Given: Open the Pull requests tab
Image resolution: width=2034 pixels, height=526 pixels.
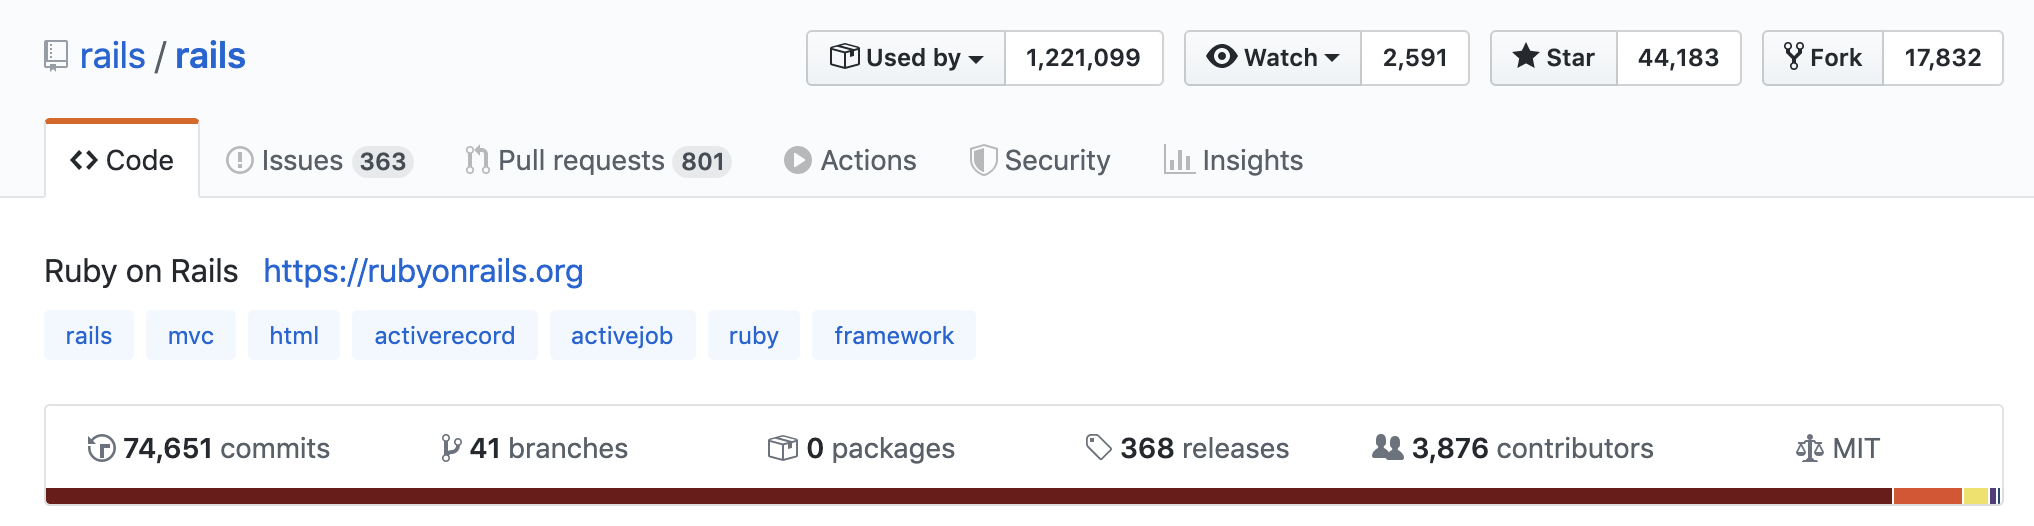Looking at the screenshot, I should click(597, 160).
